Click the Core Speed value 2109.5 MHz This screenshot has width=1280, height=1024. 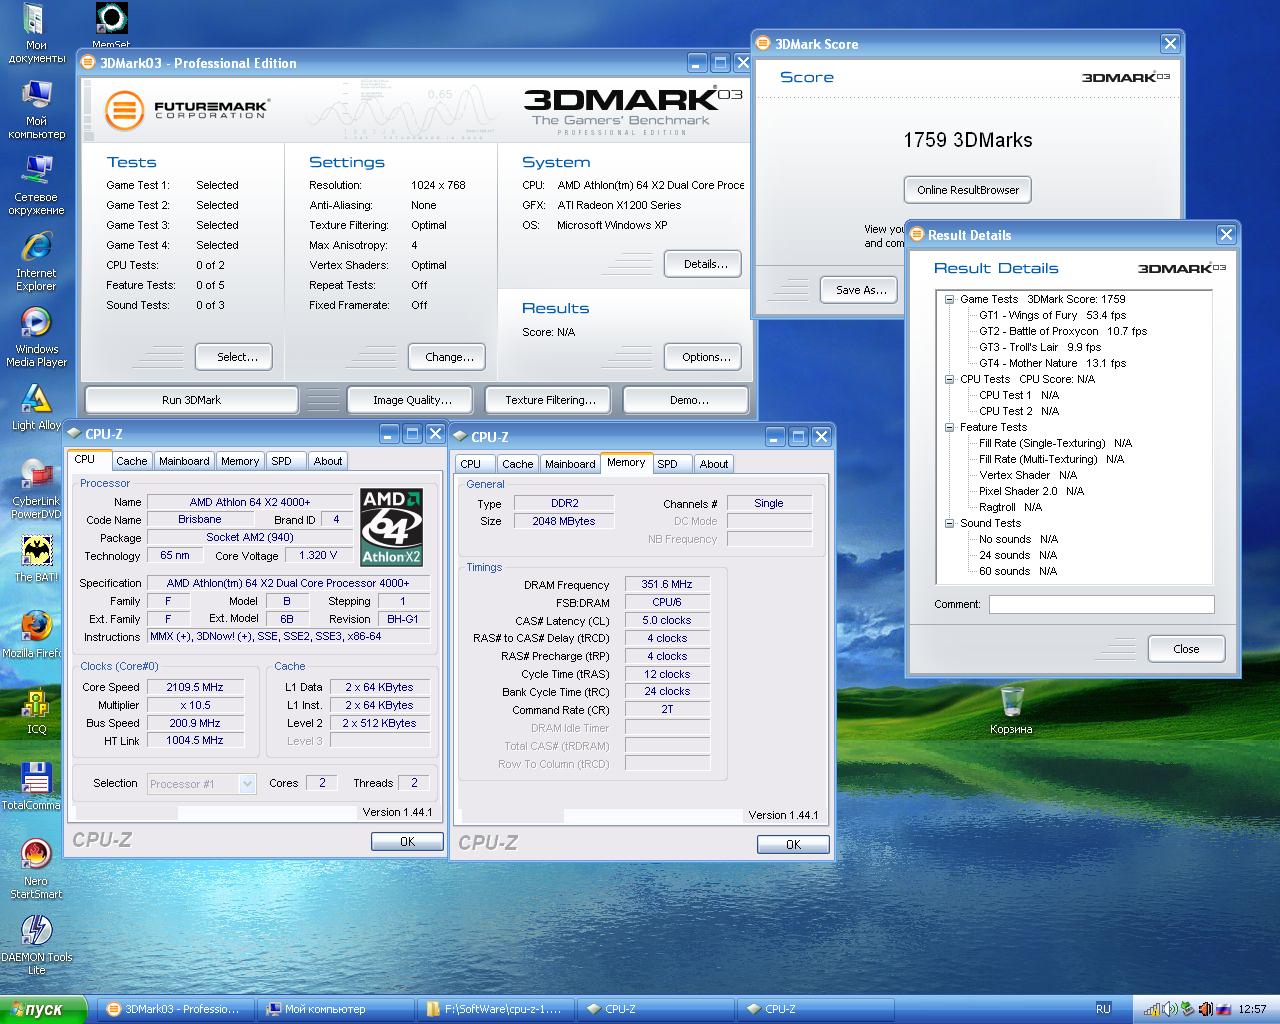pyautogui.click(x=195, y=687)
